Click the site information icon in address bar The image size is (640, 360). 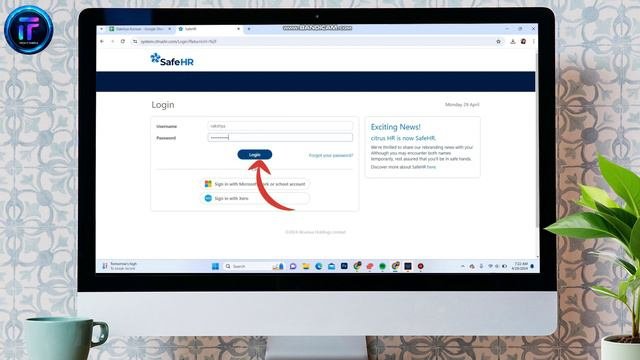[135, 42]
